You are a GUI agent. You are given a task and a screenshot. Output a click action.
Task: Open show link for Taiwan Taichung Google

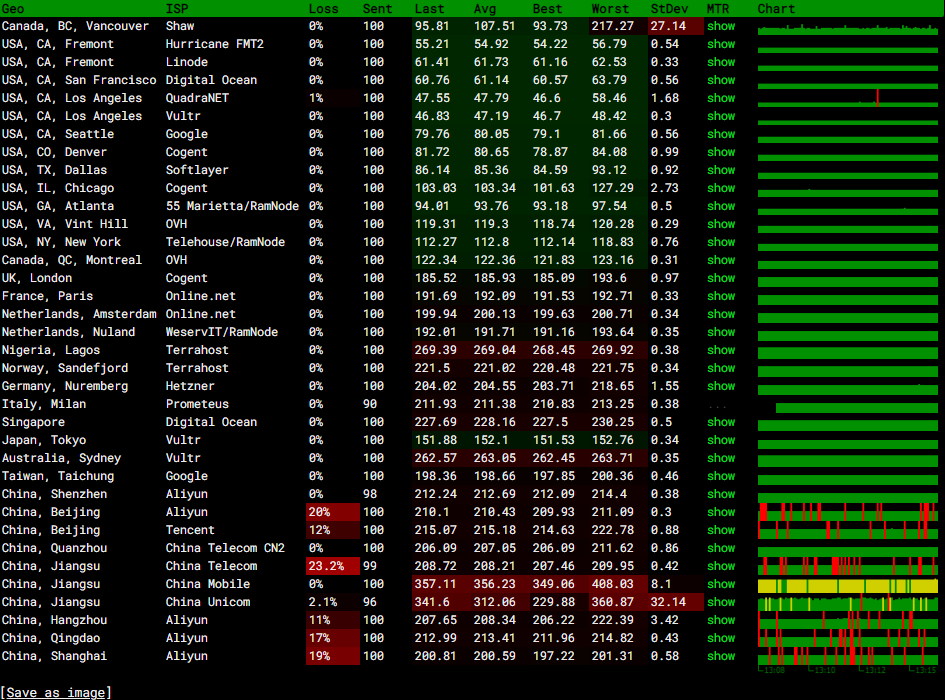721,476
